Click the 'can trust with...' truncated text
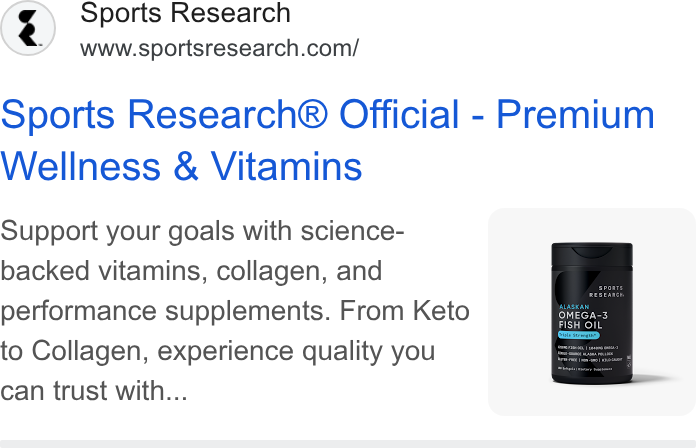 coord(94,391)
